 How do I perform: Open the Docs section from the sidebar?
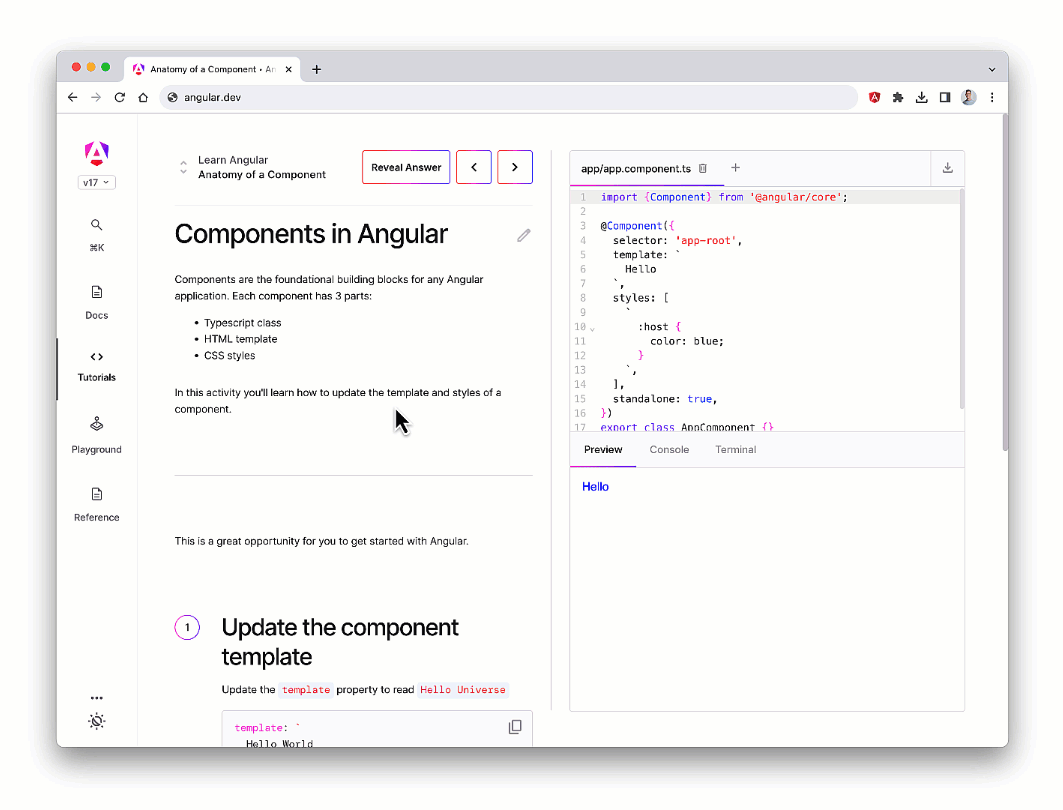click(x=96, y=301)
